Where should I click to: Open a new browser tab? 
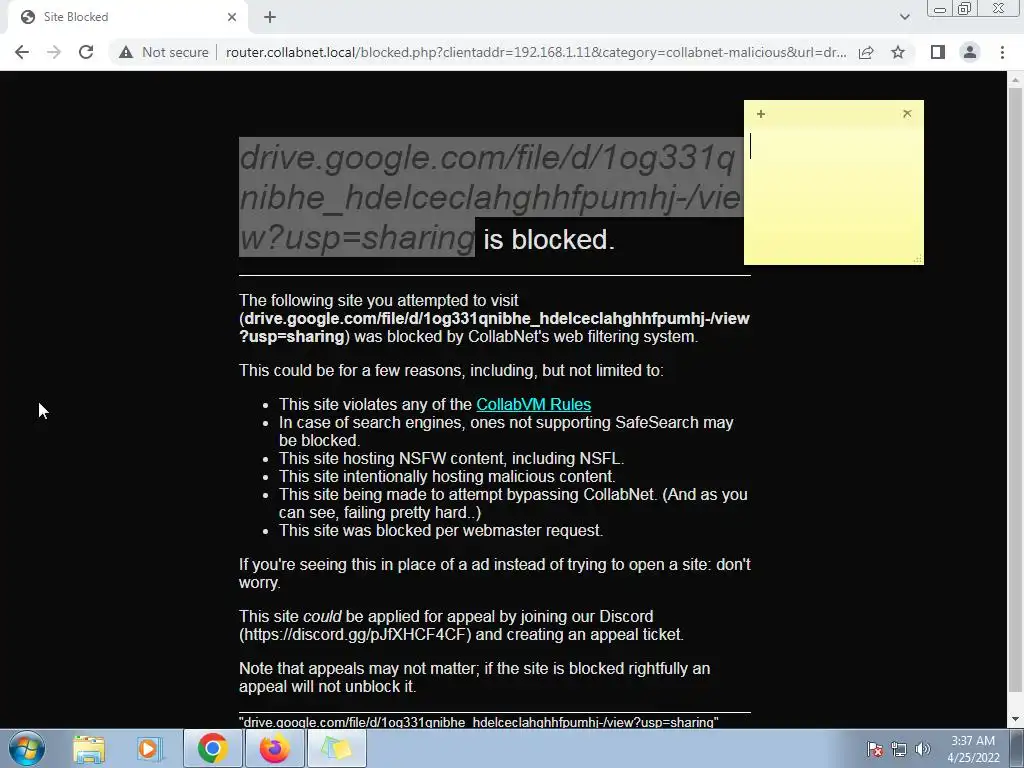coord(270,17)
